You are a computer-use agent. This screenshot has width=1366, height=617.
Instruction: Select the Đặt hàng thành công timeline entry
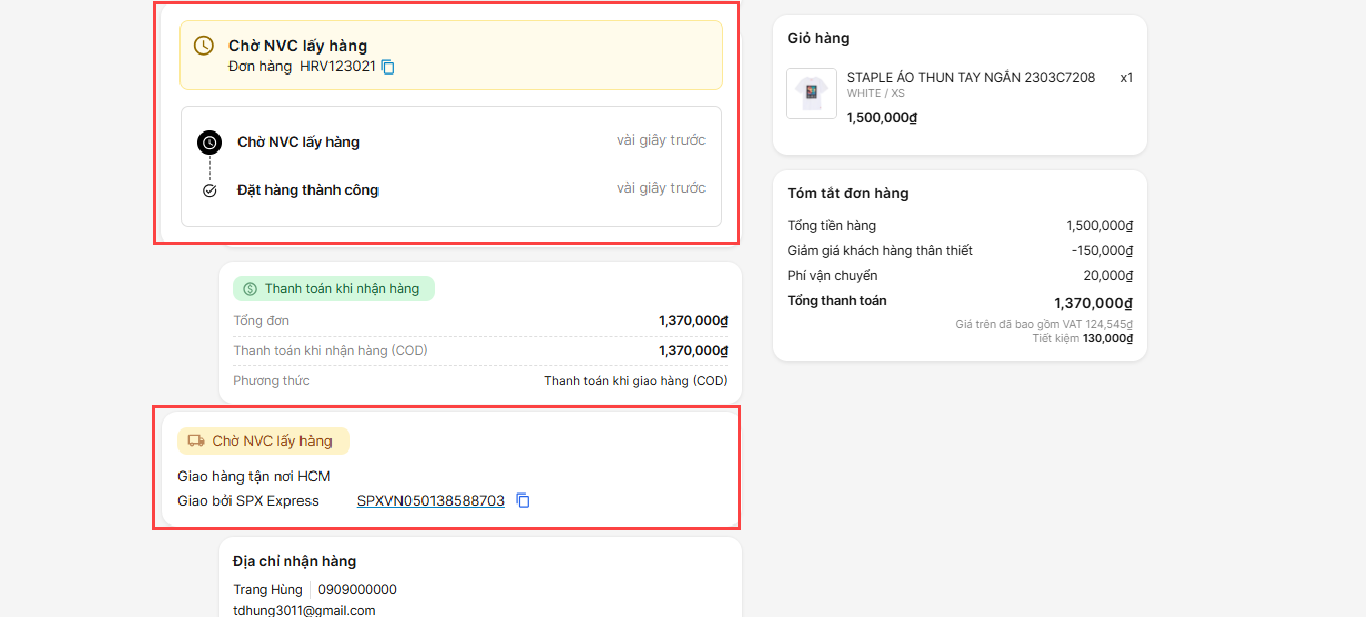point(308,190)
